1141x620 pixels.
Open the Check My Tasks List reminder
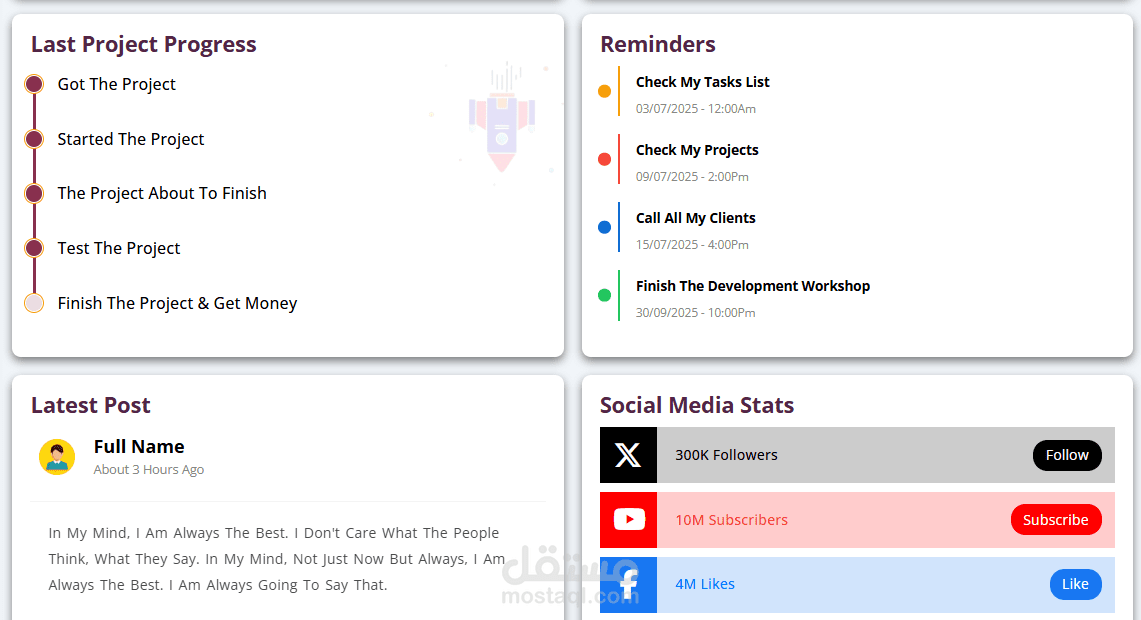click(x=702, y=82)
